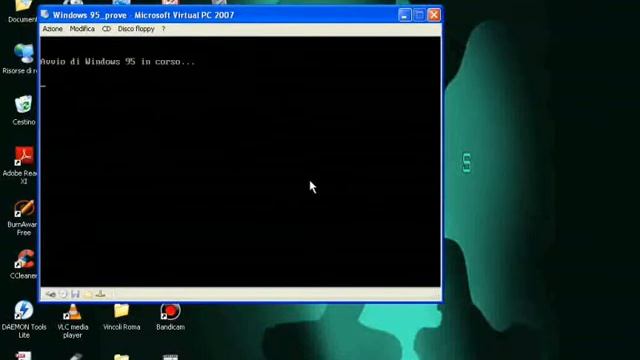Click the network adapter status icon
The height and width of the screenshot is (360, 640).
pyautogui.click(x=100, y=294)
